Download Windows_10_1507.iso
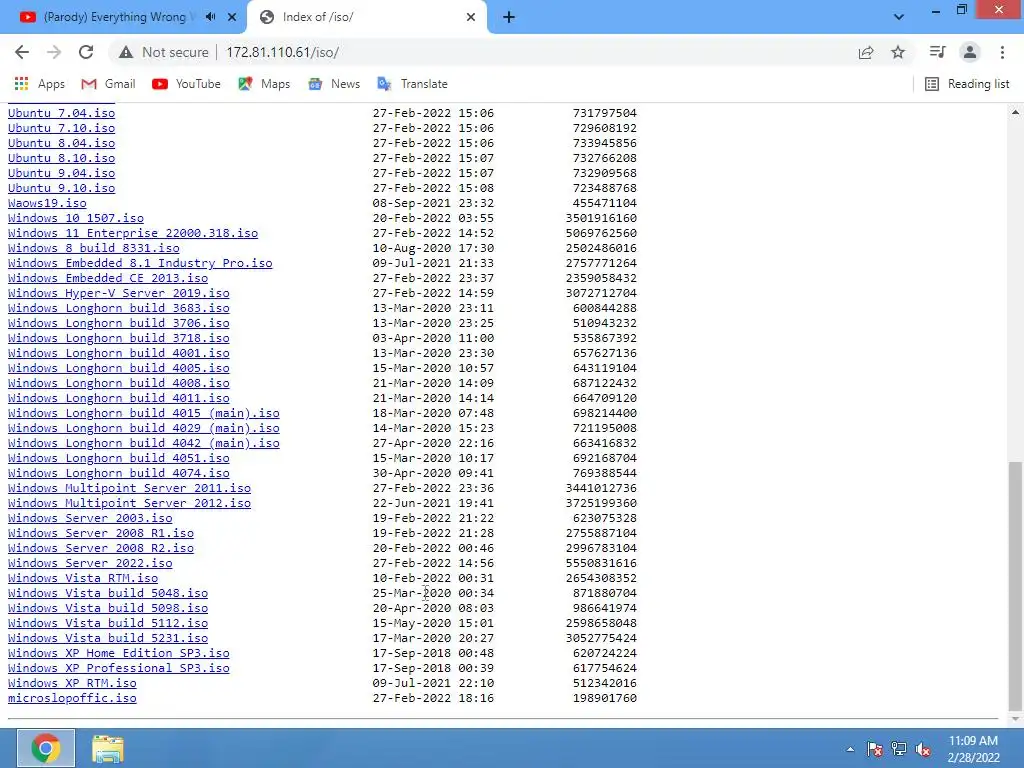 click(76, 218)
